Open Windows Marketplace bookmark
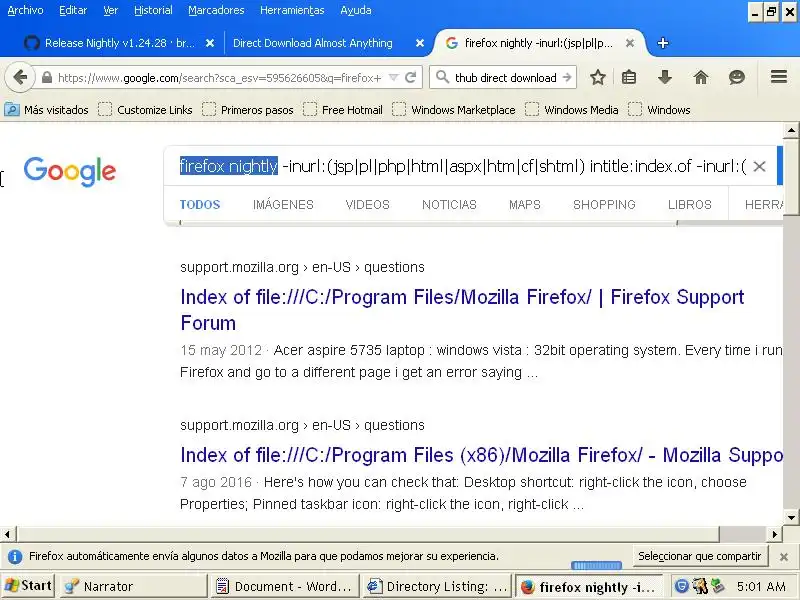This screenshot has width=800, height=600. click(454, 110)
